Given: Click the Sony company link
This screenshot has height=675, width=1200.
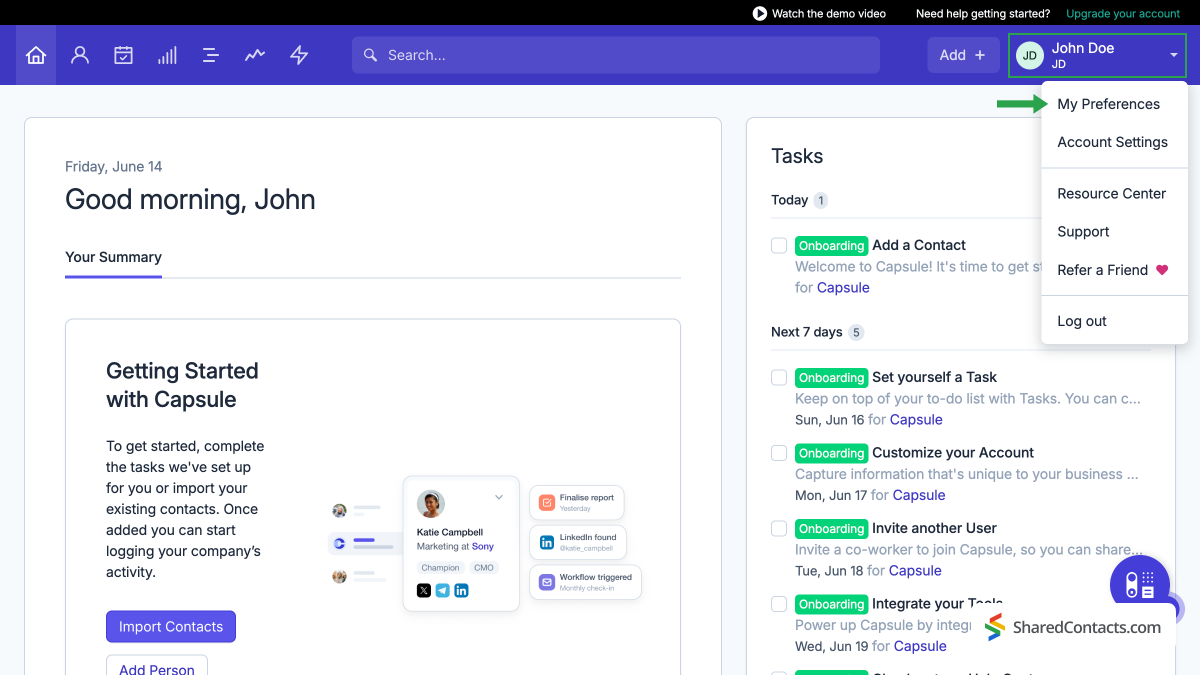Looking at the screenshot, I should (483, 547).
